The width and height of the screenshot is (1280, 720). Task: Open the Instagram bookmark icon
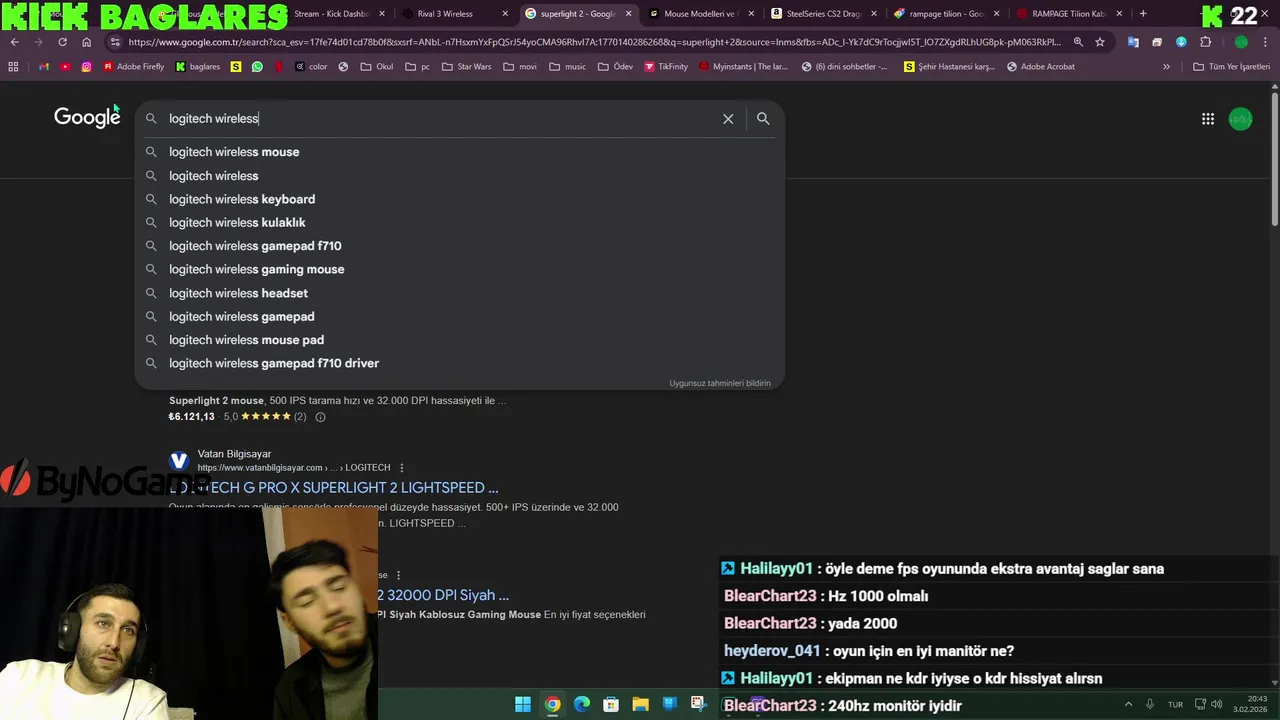(86, 67)
